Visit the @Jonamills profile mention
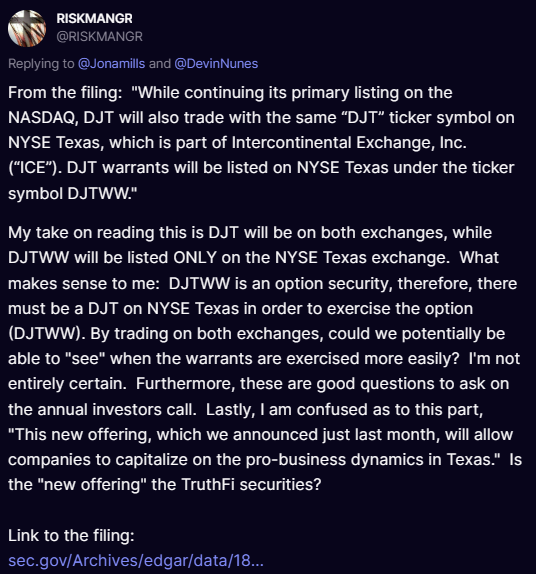Viewport: 536px width, 574px height. click(111, 64)
